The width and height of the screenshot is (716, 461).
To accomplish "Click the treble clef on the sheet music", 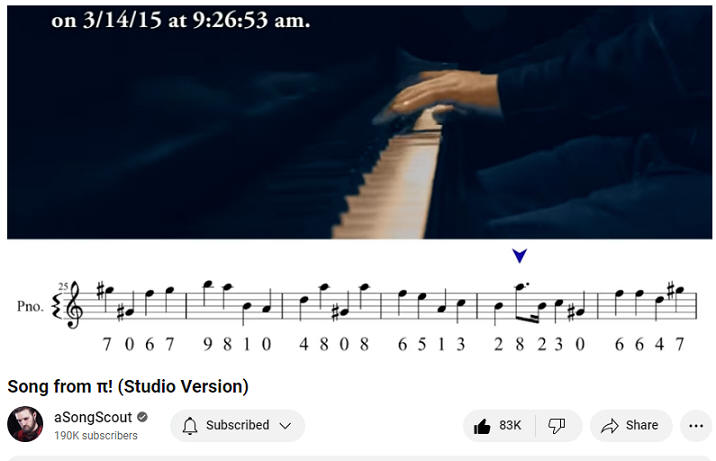I will [74, 304].
